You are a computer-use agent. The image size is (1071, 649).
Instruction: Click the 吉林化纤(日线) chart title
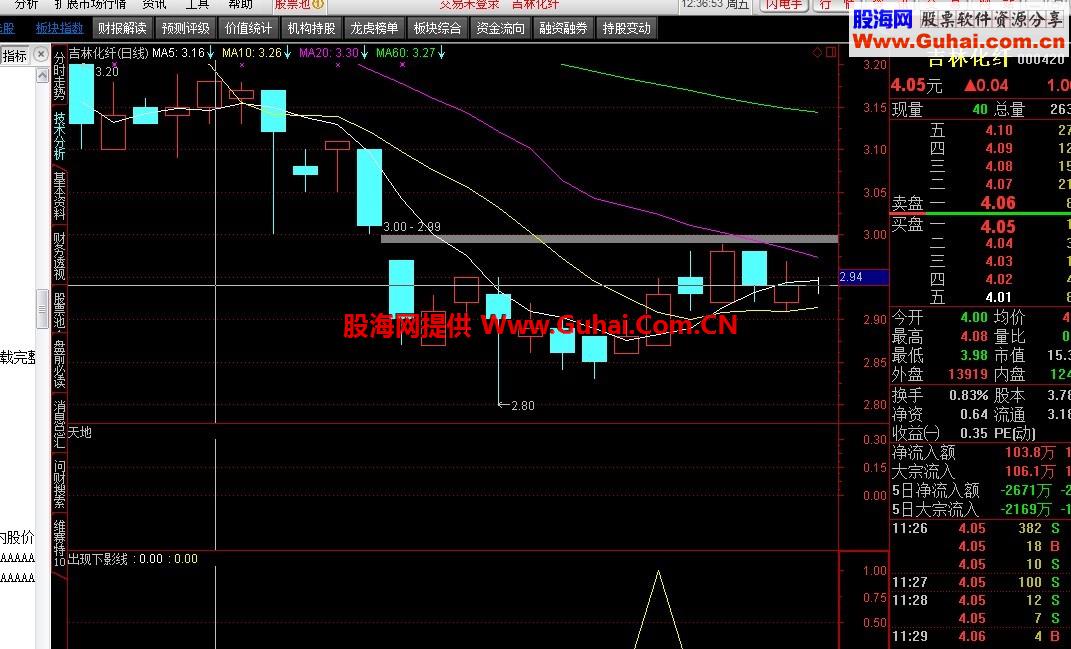(109, 53)
